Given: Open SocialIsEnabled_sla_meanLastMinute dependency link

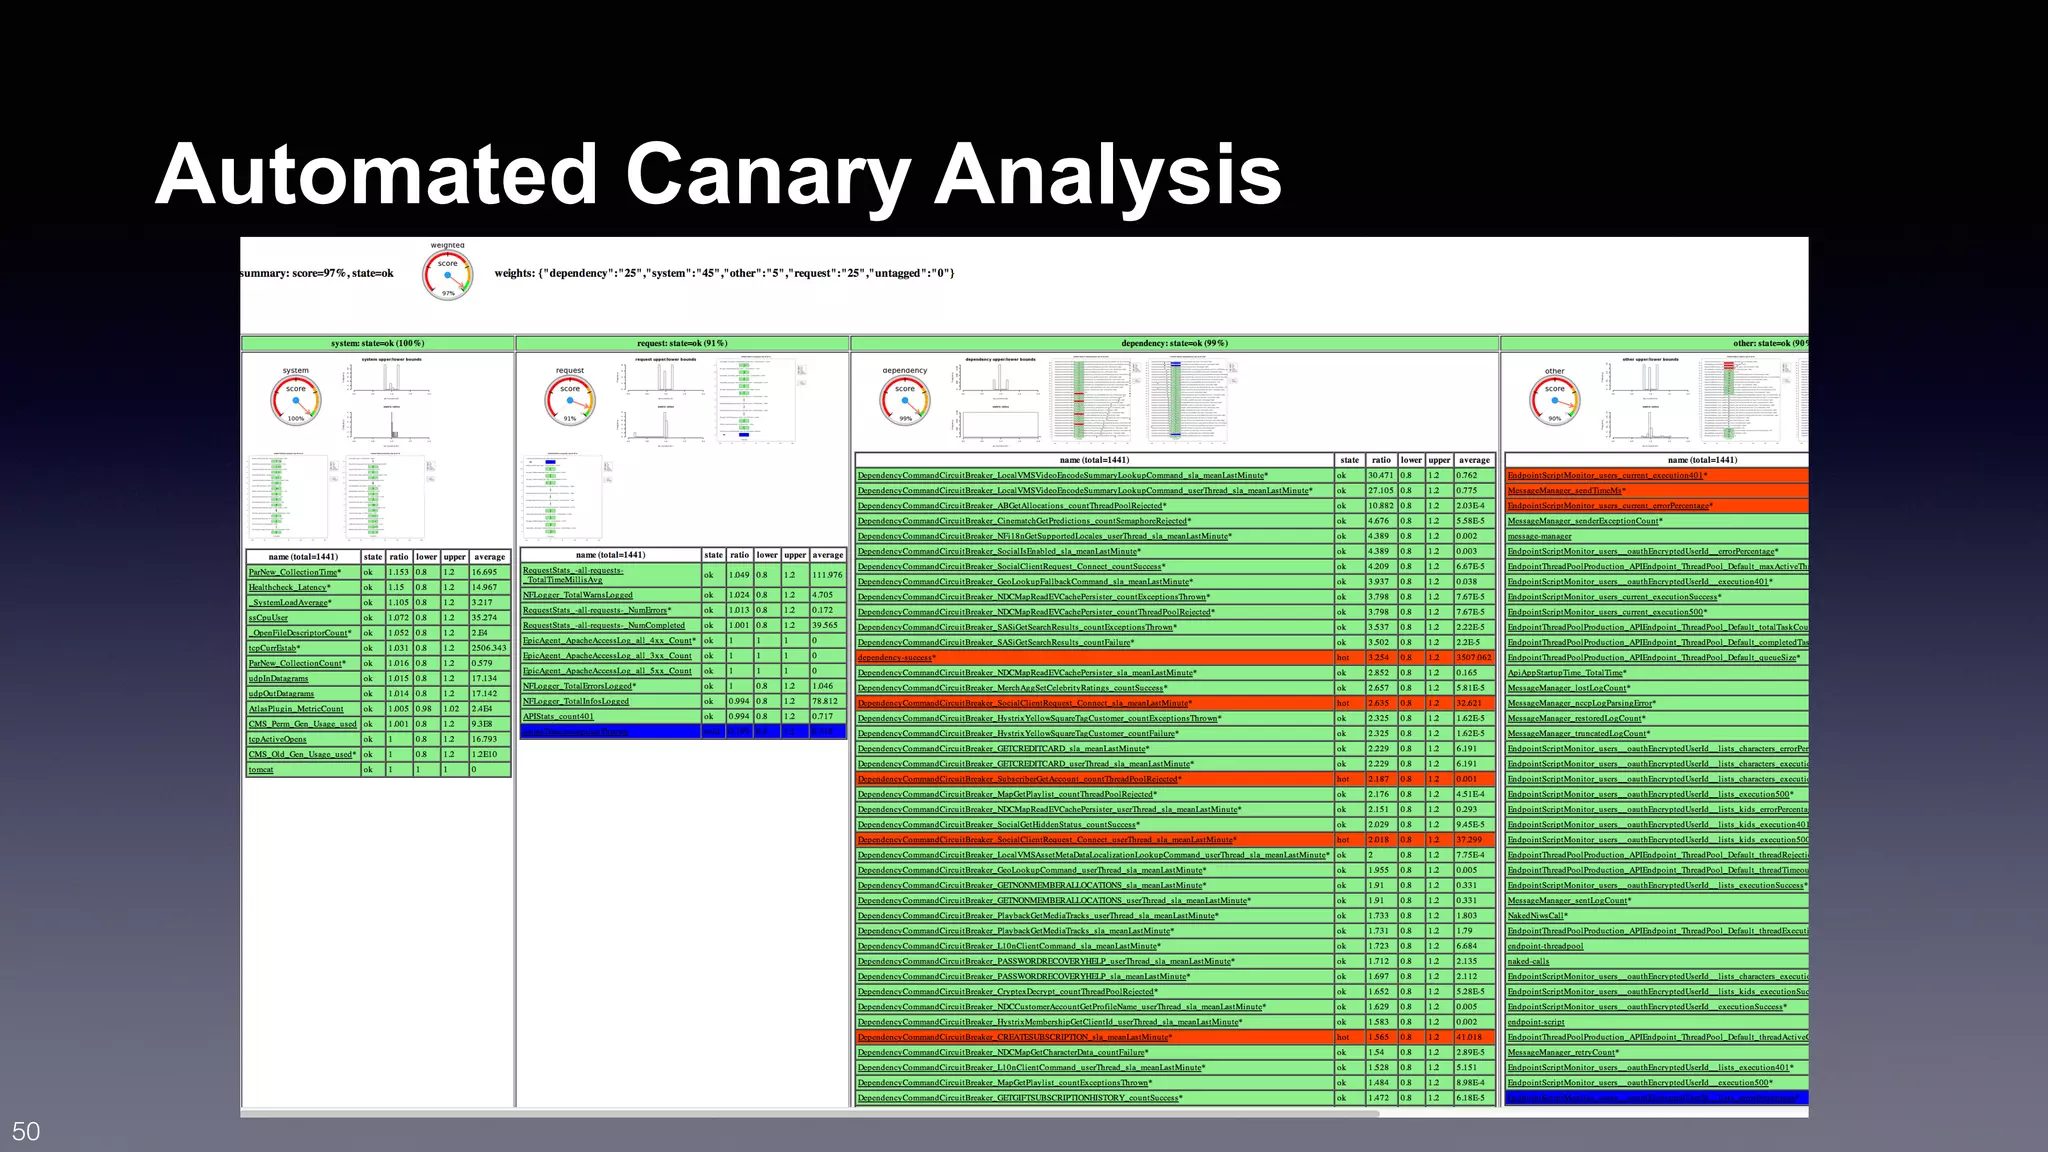Looking at the screenshot, I should click(x=999, y=551).
